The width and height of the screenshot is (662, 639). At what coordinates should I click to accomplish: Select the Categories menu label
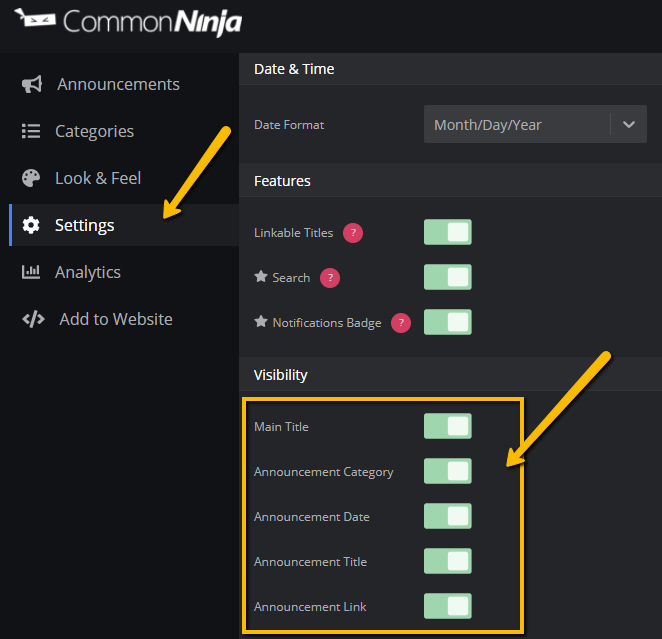click(95, 131)
